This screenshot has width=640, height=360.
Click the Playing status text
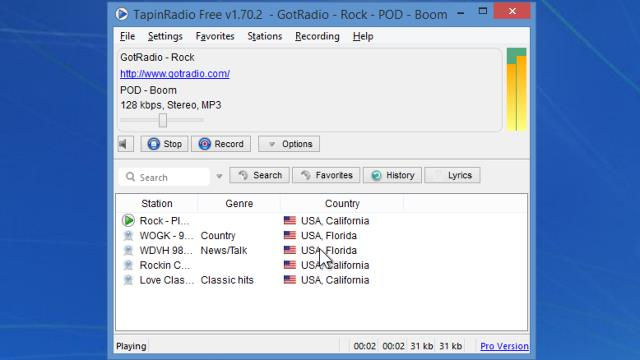pos(131,346)
